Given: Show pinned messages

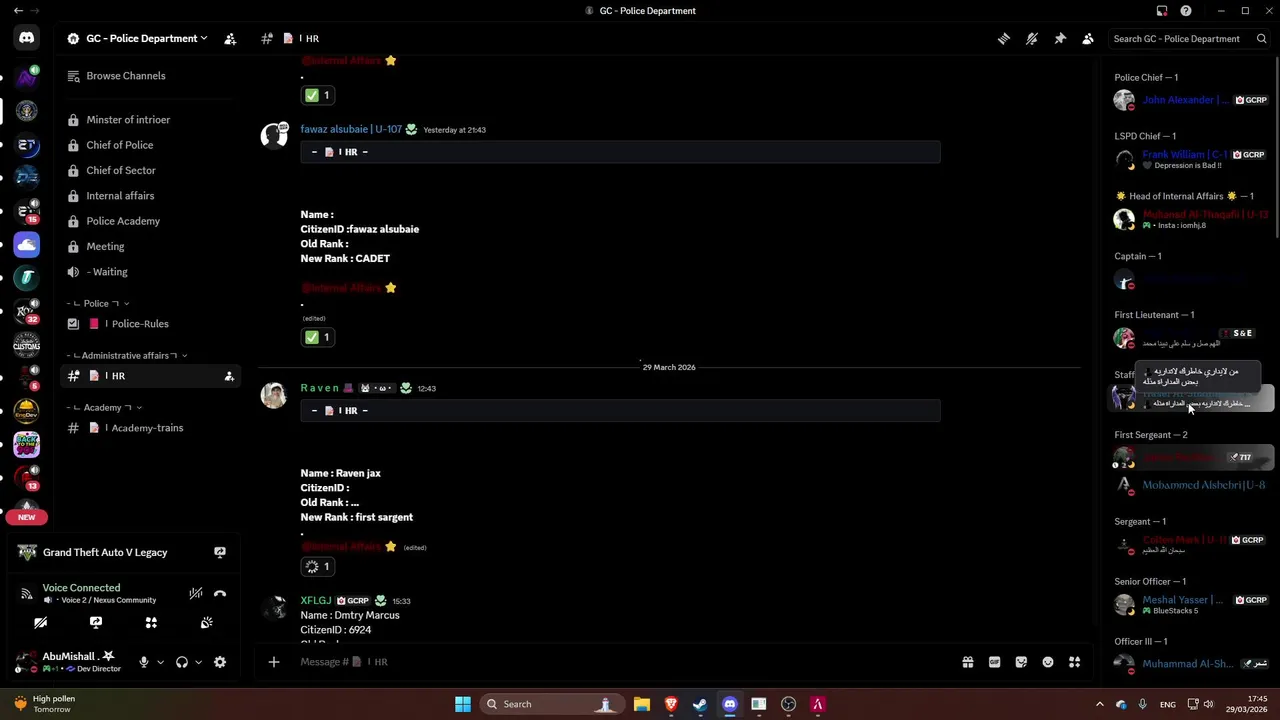Looking at the screenshot, I should coord(1060,39).
